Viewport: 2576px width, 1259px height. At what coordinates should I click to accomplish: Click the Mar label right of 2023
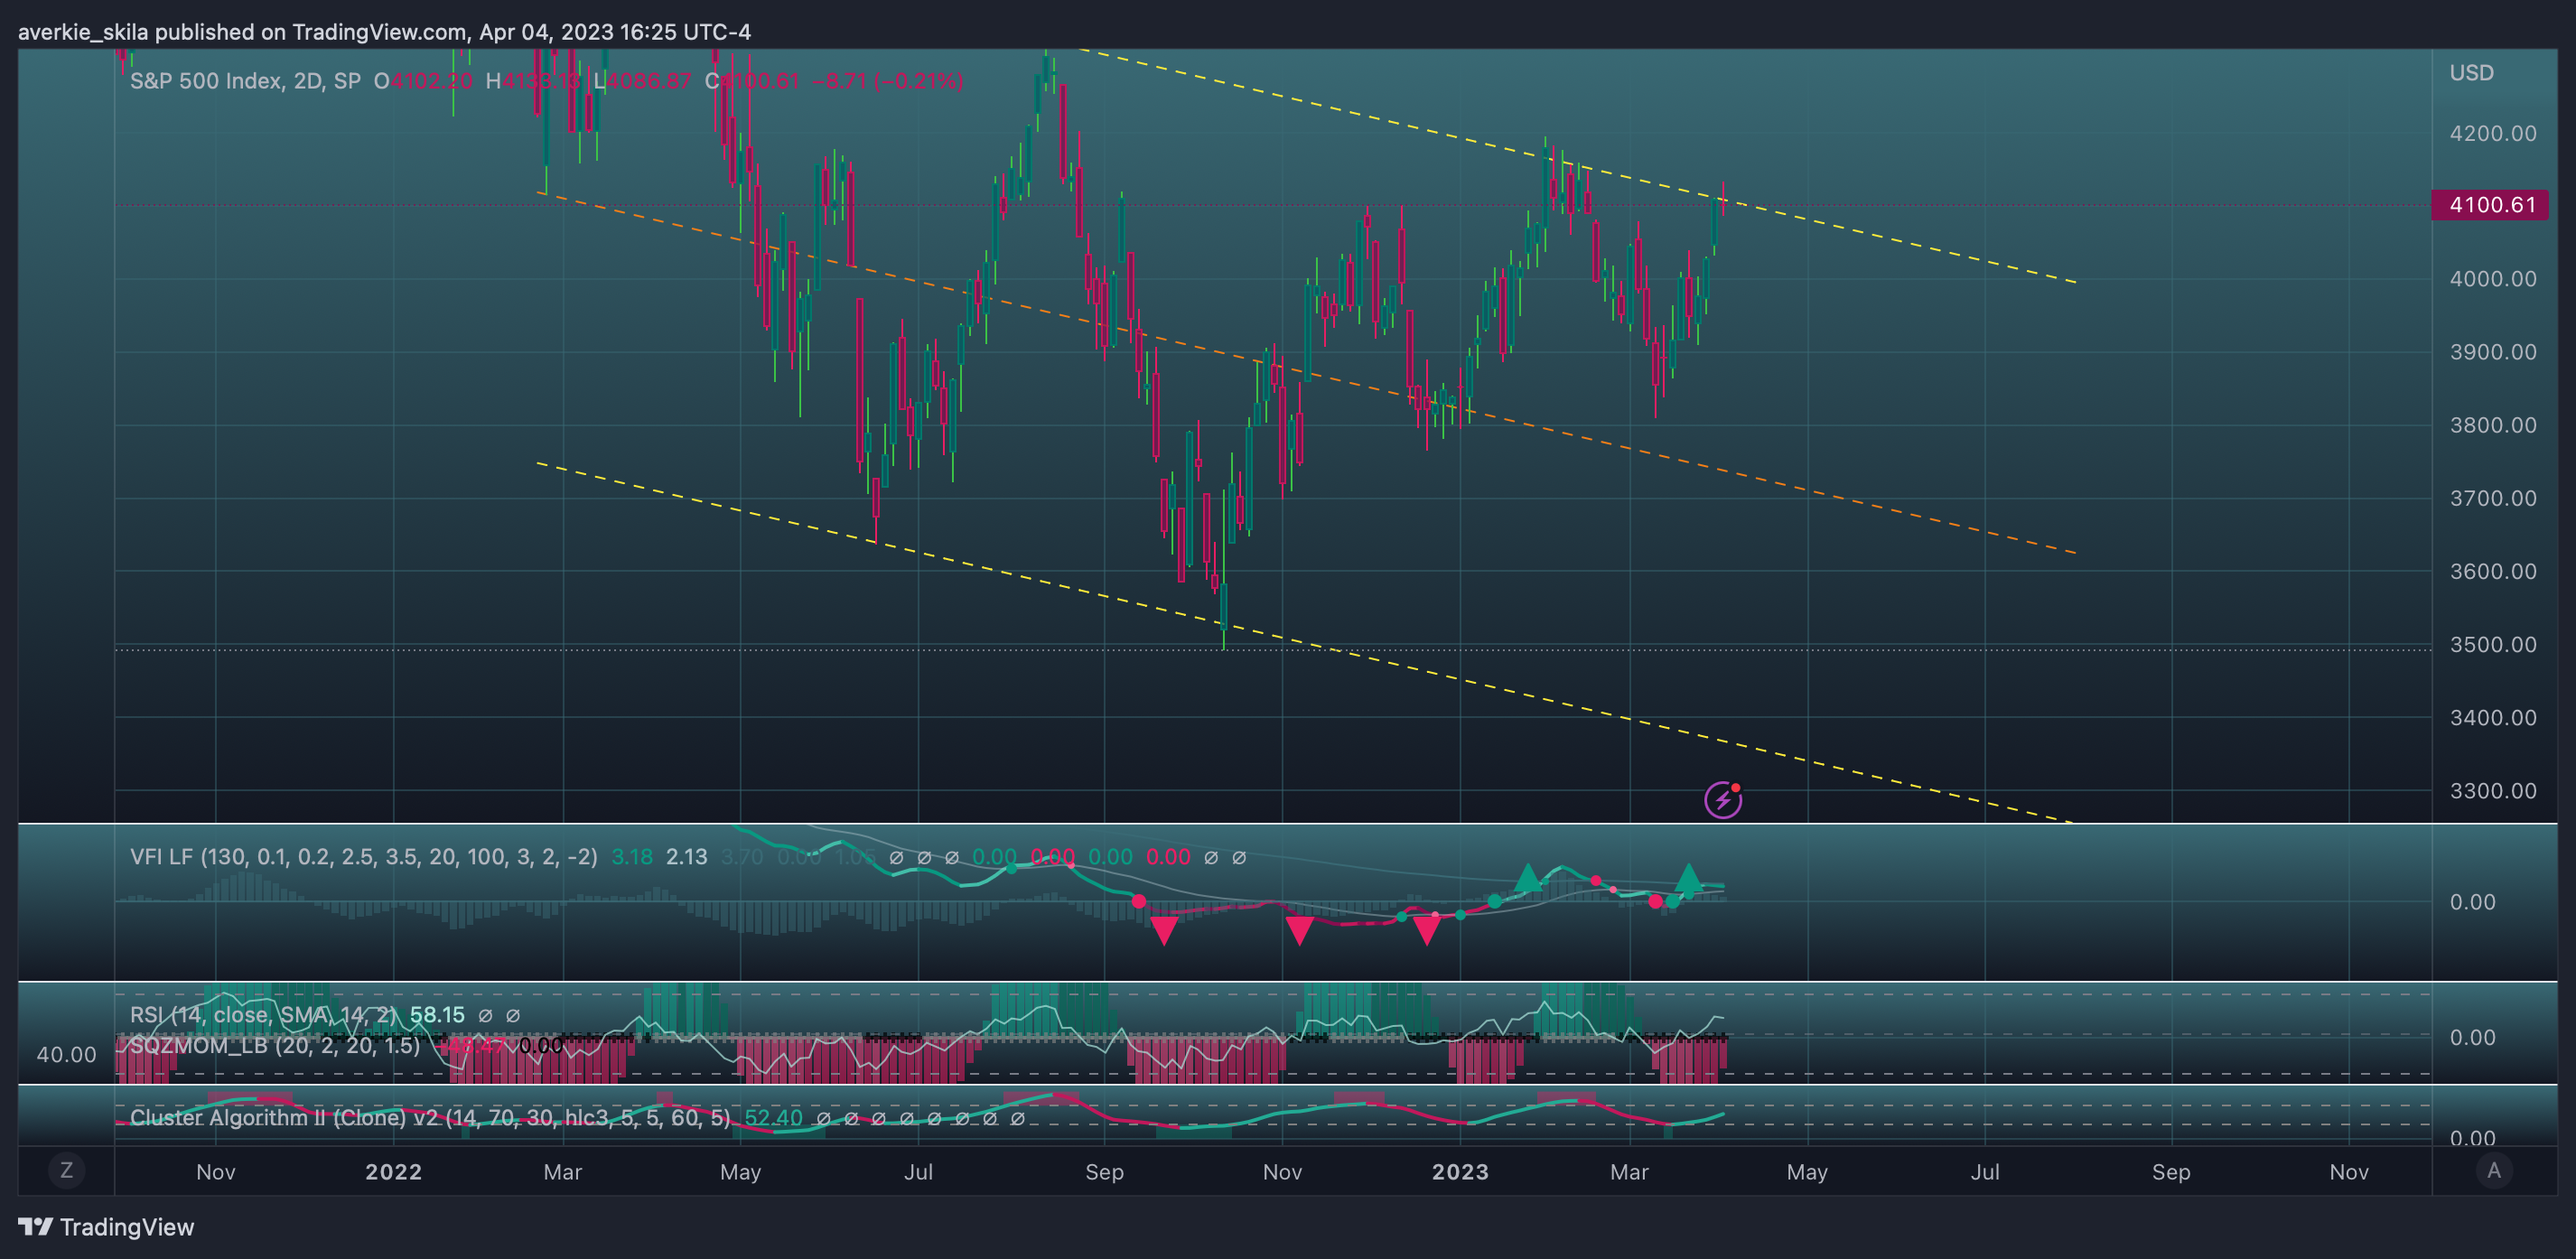tap(1629, 1171)
